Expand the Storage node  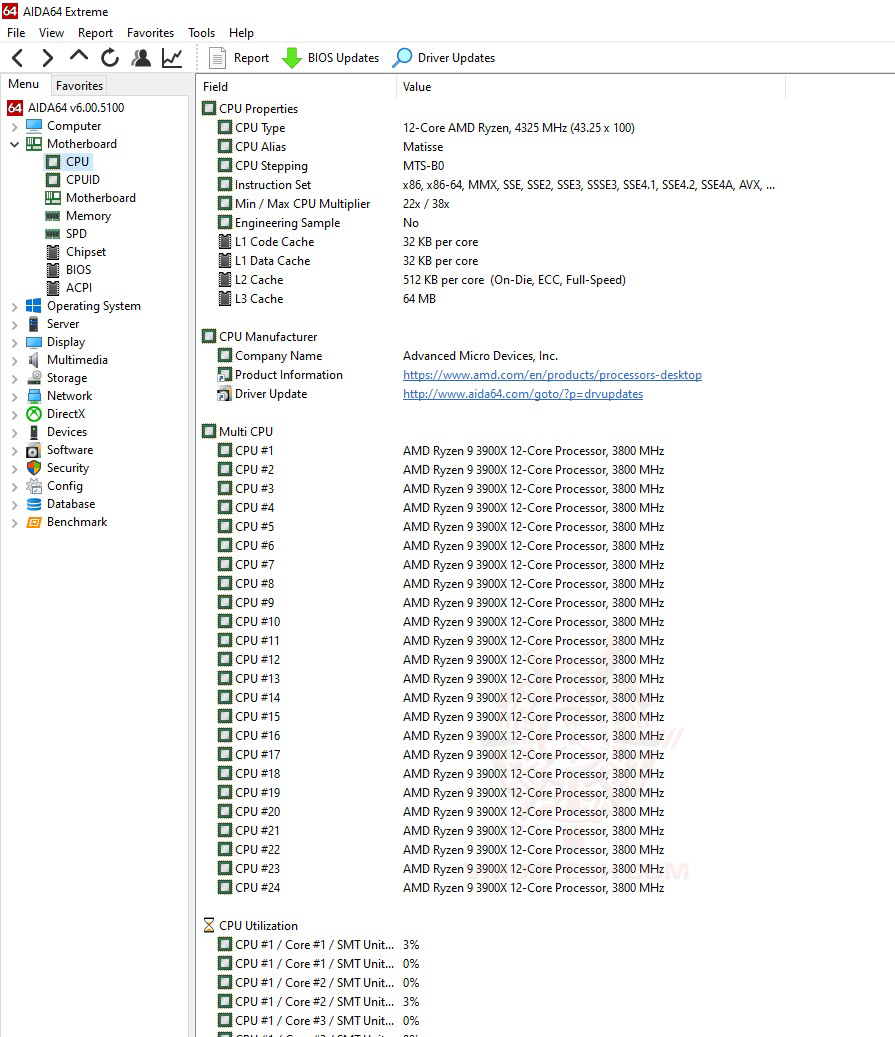15,378
